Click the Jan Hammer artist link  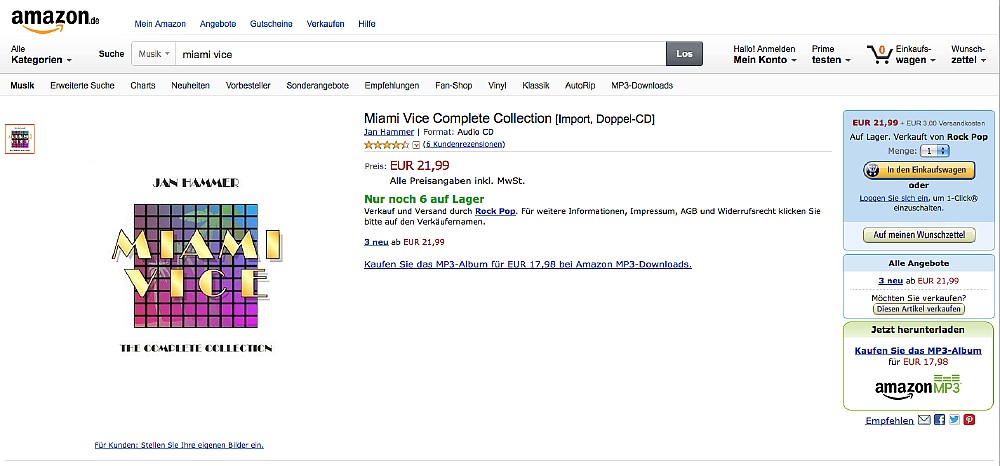click(389, 132)
